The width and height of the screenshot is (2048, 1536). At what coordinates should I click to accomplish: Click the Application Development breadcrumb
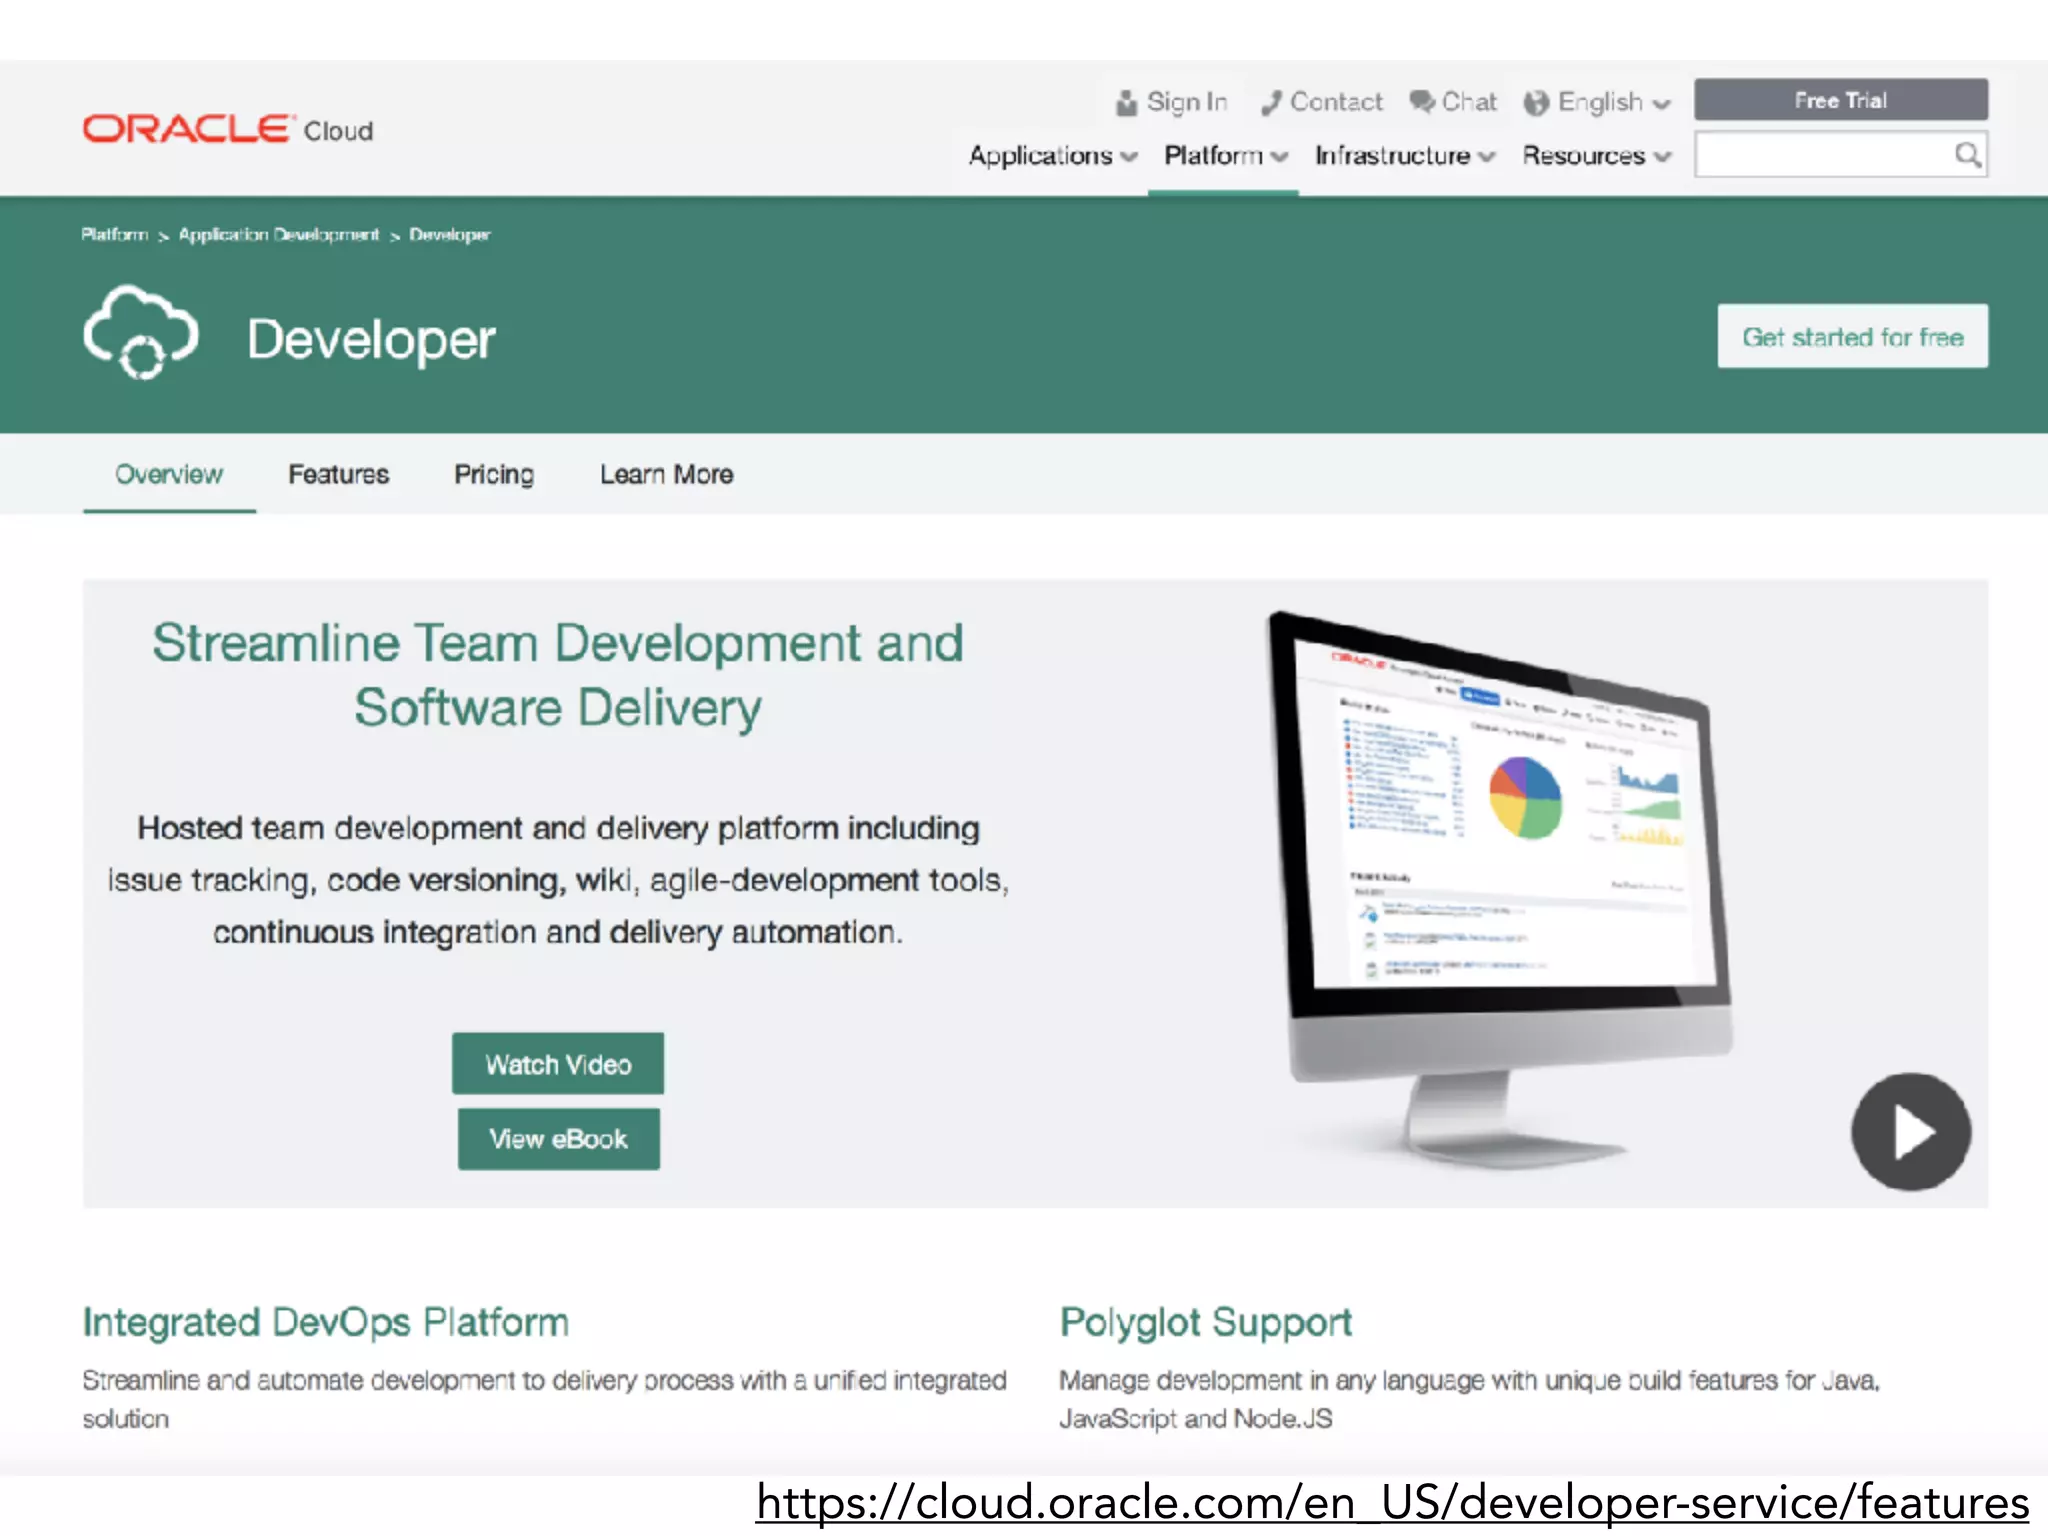[x=279, y=234]
